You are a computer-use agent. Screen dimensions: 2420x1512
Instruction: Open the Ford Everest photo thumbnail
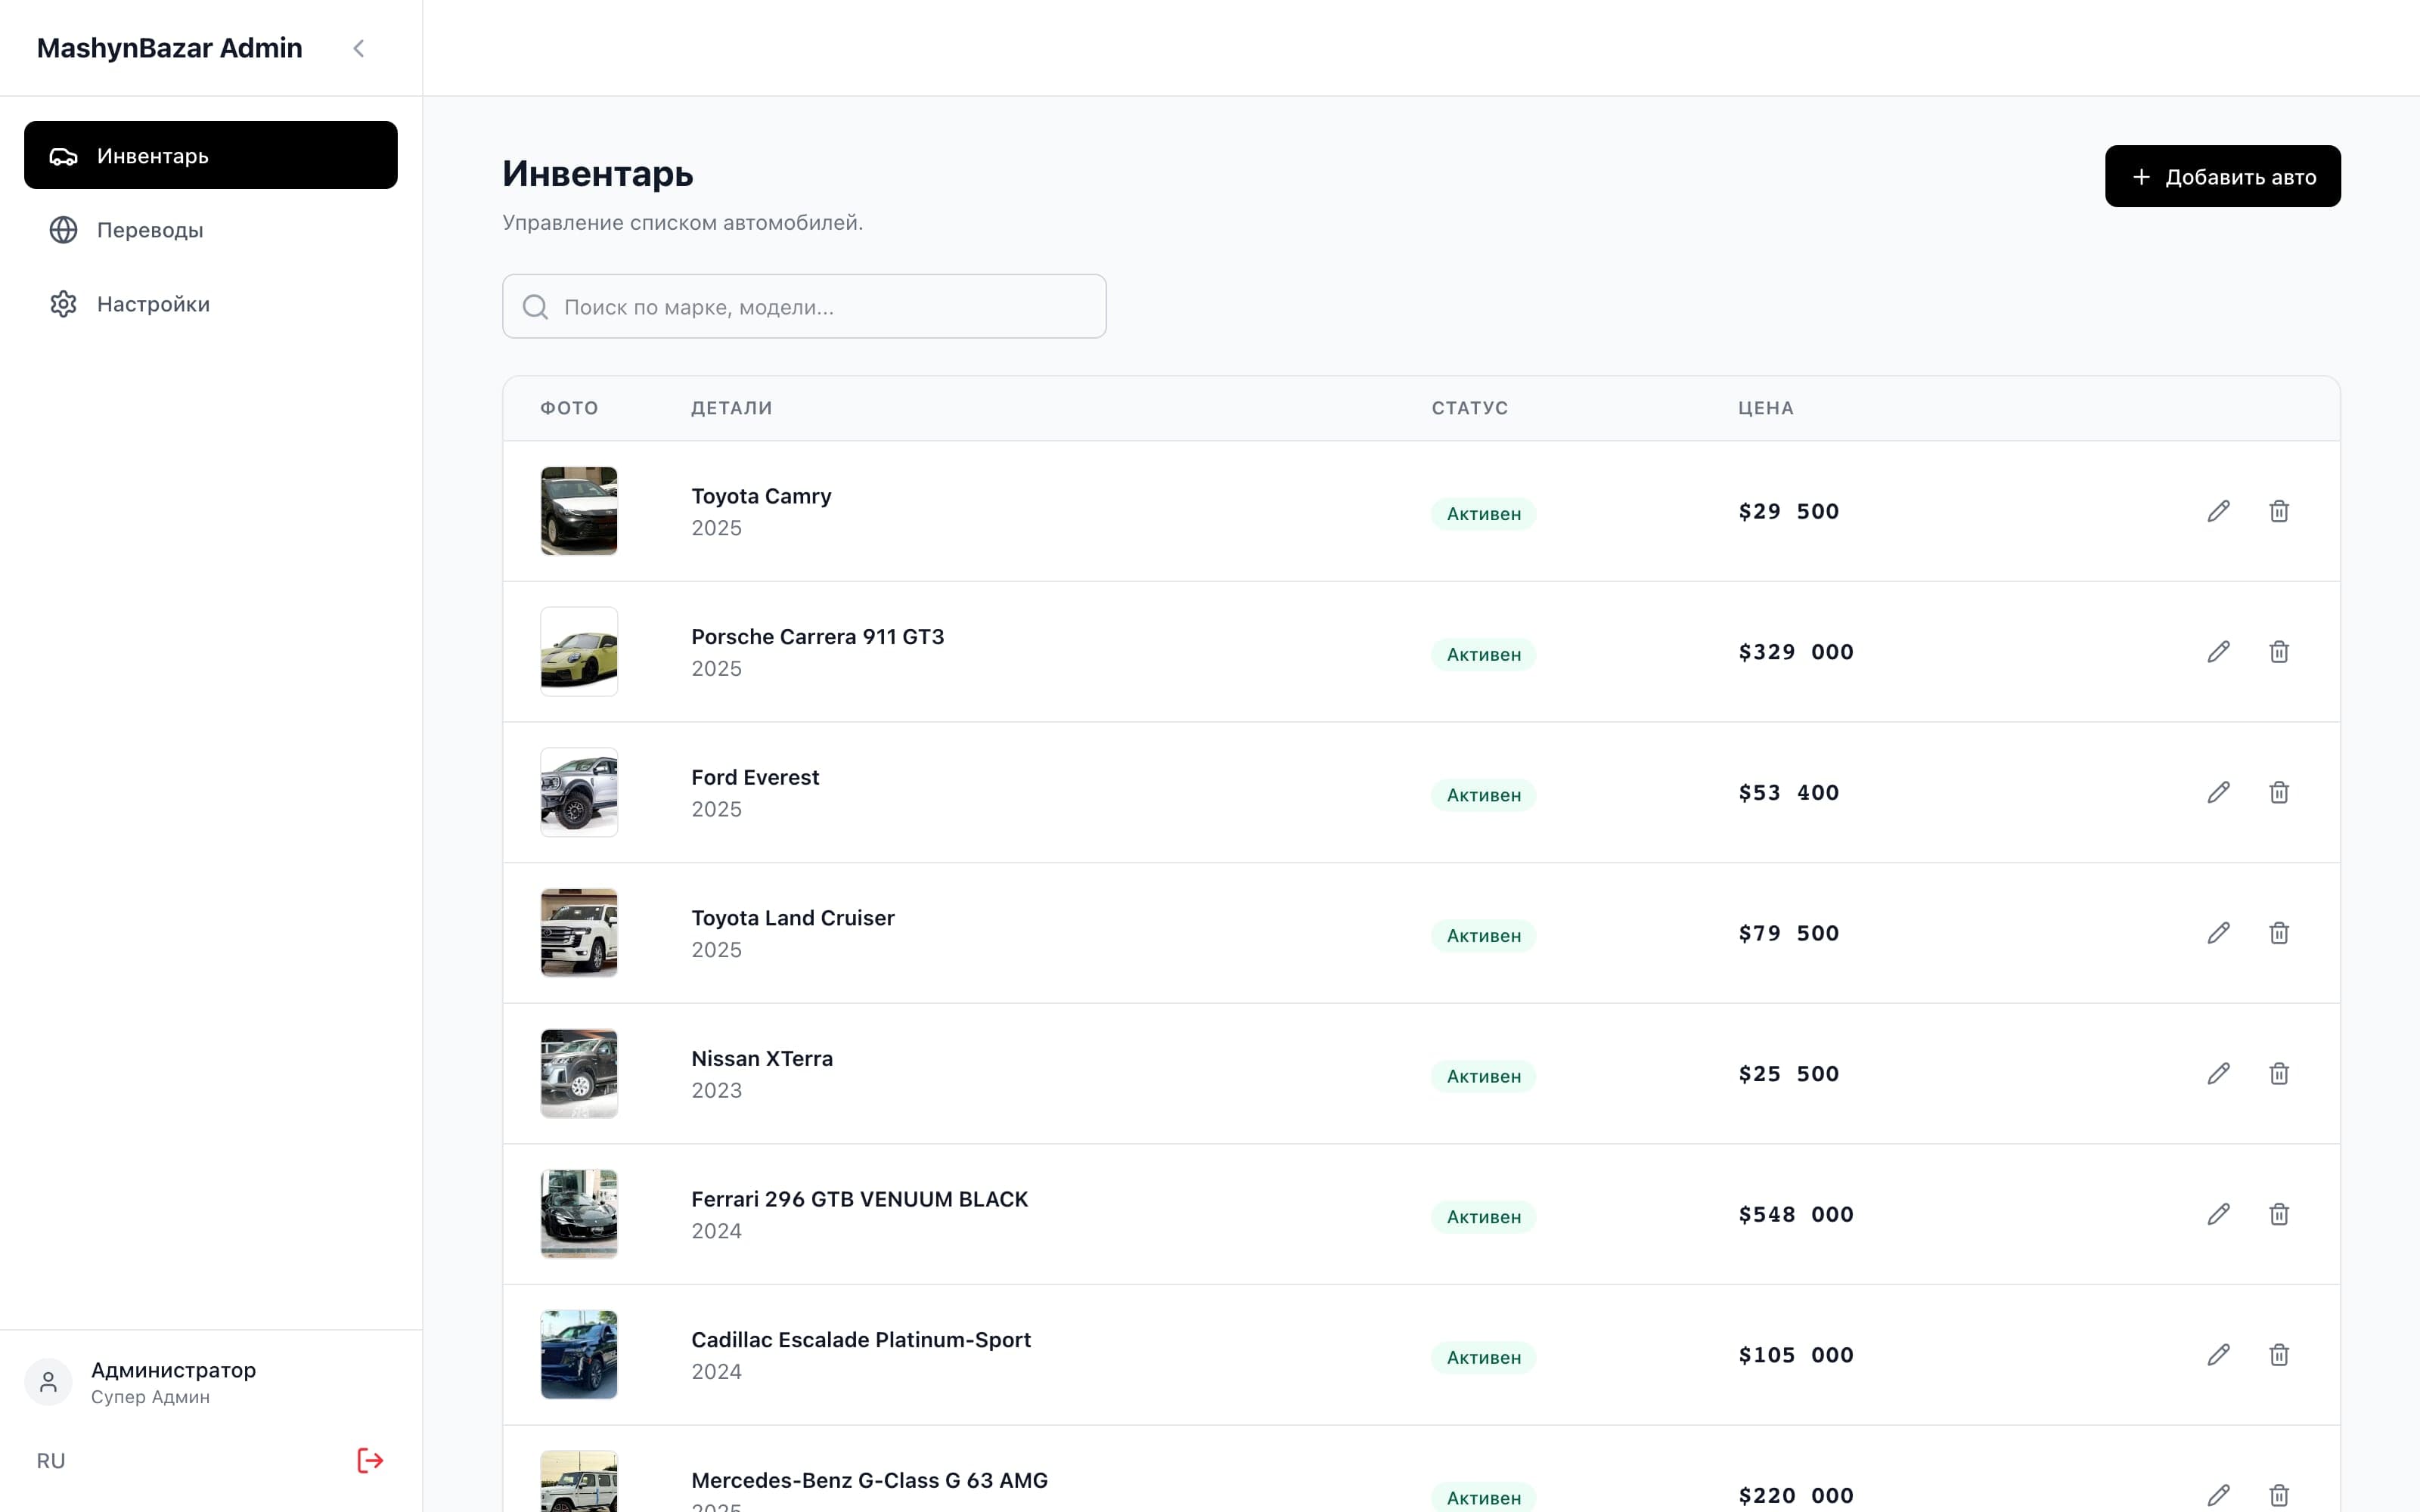pos(579,792)
